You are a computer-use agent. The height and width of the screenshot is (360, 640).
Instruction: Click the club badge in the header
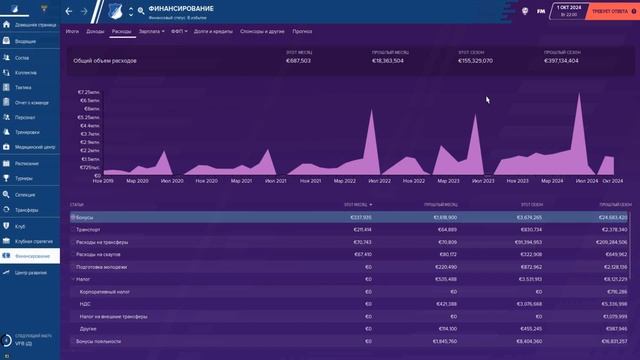pos(115,11)
